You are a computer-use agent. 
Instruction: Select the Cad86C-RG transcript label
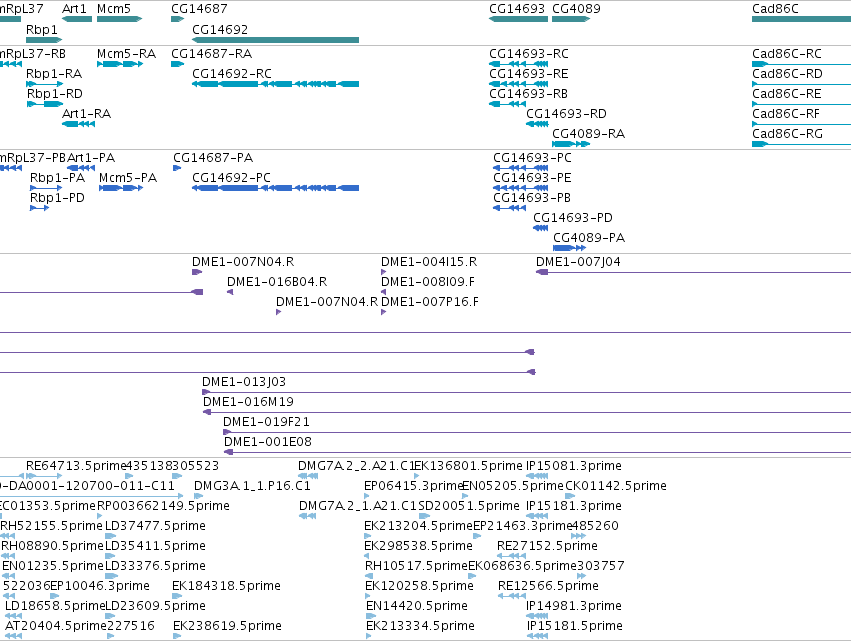tap(788, 134)
